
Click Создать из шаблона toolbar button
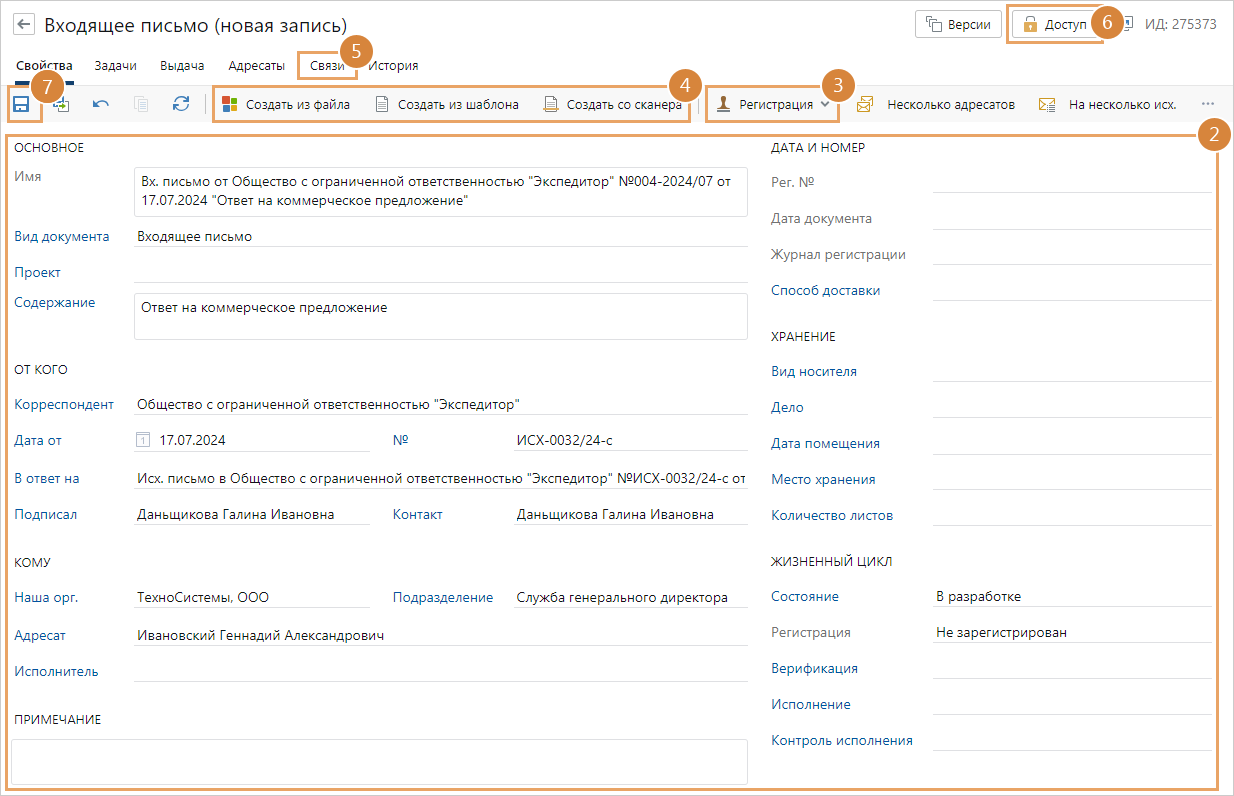tap(446, 104)
